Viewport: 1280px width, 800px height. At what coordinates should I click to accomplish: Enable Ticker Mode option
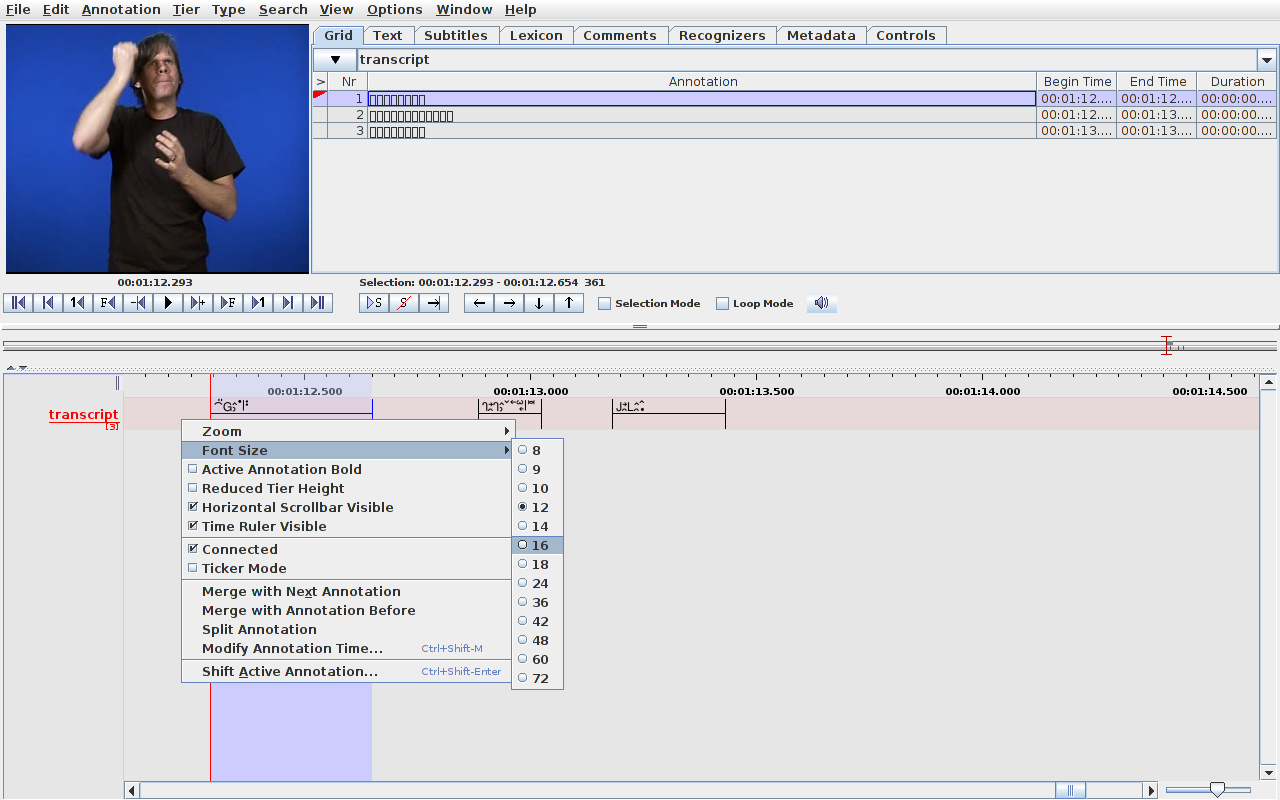click(x=346, y=569)
